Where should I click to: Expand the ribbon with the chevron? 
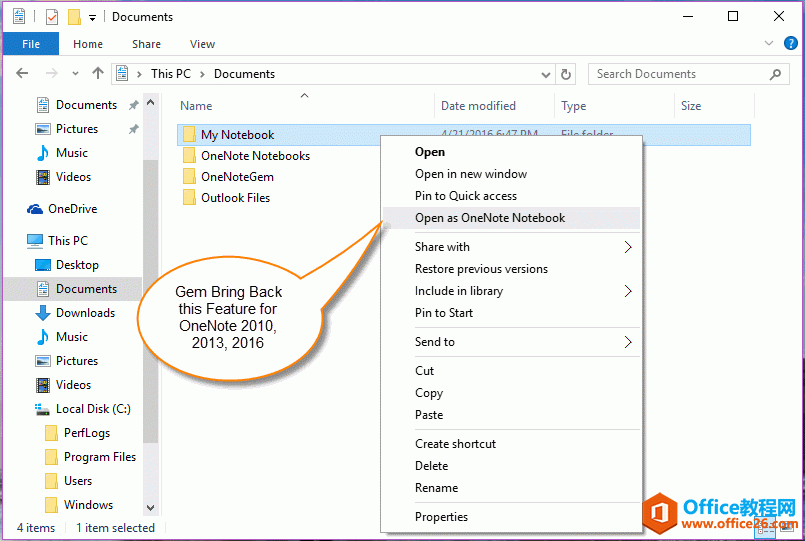(x=769, y=43)
